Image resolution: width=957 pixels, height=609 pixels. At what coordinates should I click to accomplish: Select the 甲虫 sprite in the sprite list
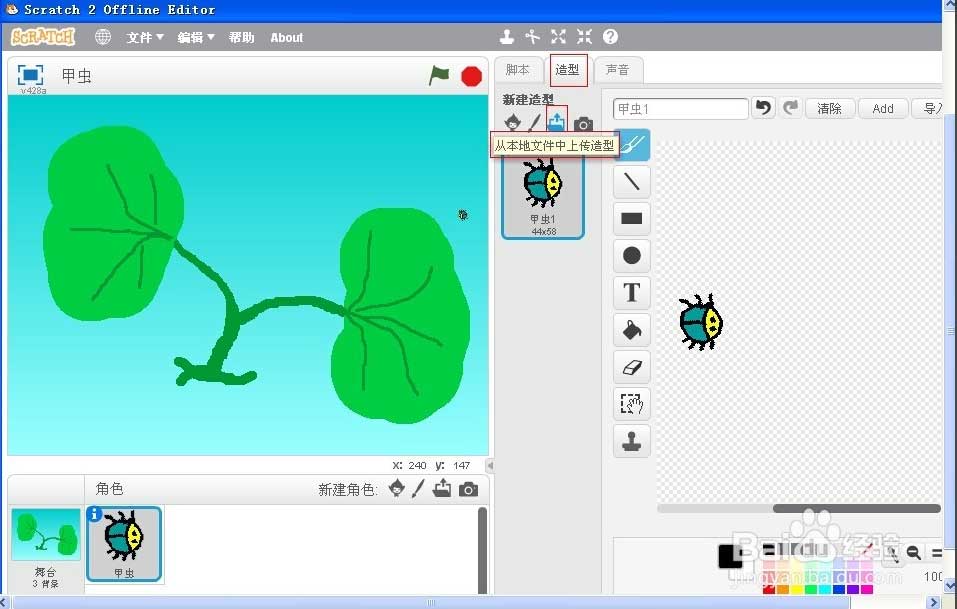click(125, 544)
